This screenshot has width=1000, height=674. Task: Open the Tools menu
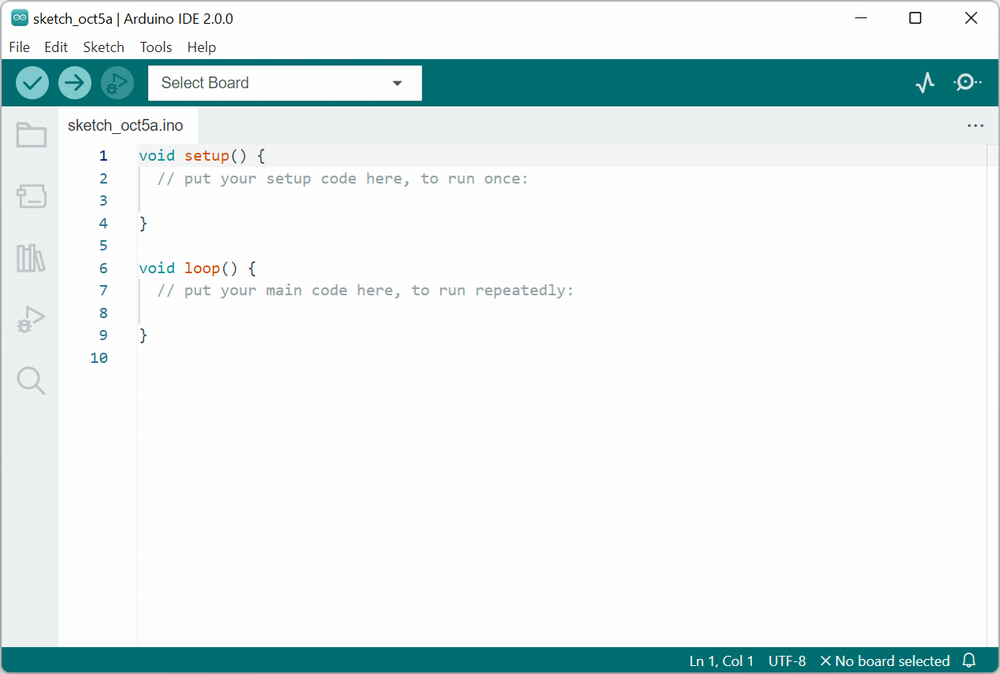155,47
